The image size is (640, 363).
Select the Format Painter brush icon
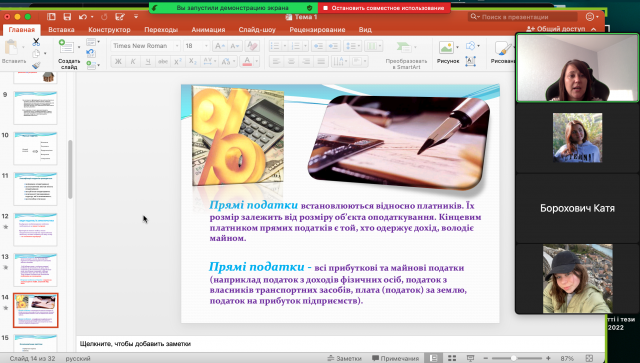tap(36, 65)
